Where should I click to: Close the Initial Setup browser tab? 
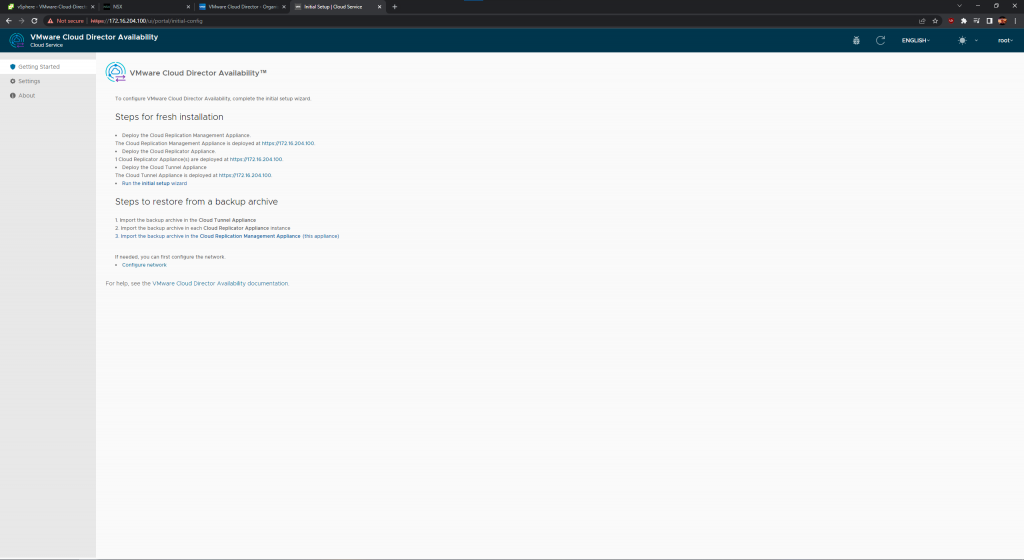tap(379, 7)
